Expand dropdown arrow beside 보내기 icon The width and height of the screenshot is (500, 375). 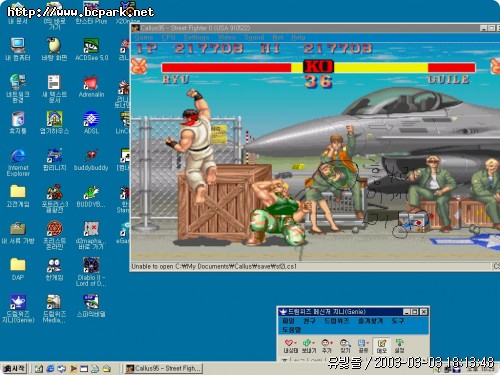313,343
